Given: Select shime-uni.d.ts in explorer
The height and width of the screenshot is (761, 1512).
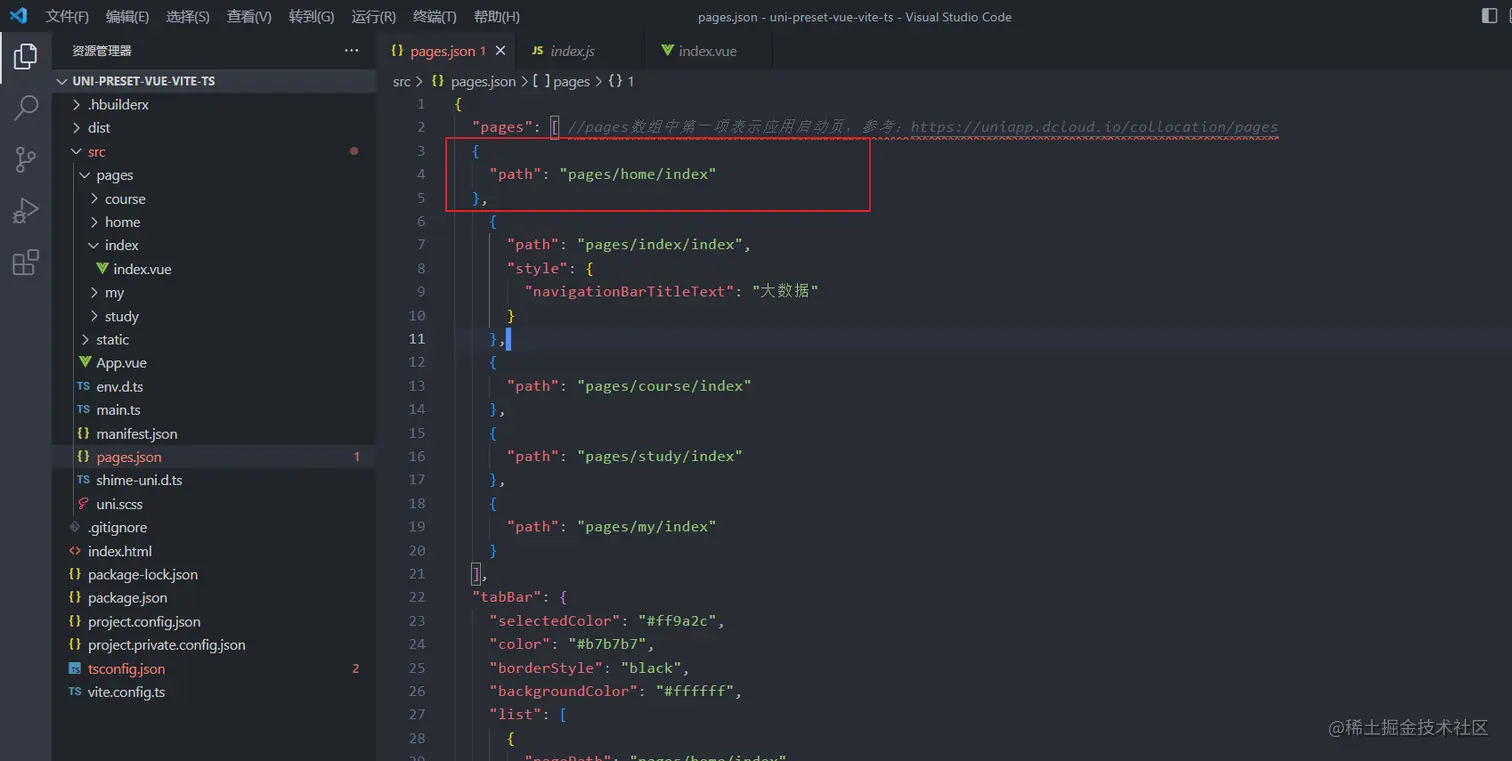Looking at the screenshot, I should tap(139, 480).
